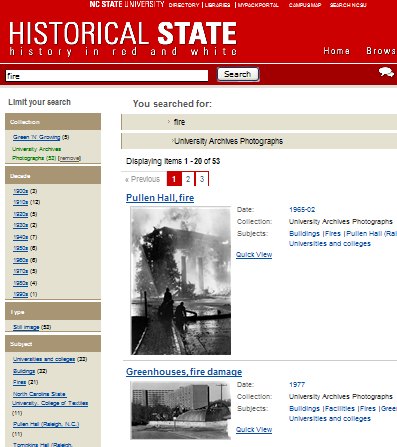Viewport: 397px width, 447px height.
Task: Open the chat speech bubbles icon
Action: point(386,72)
